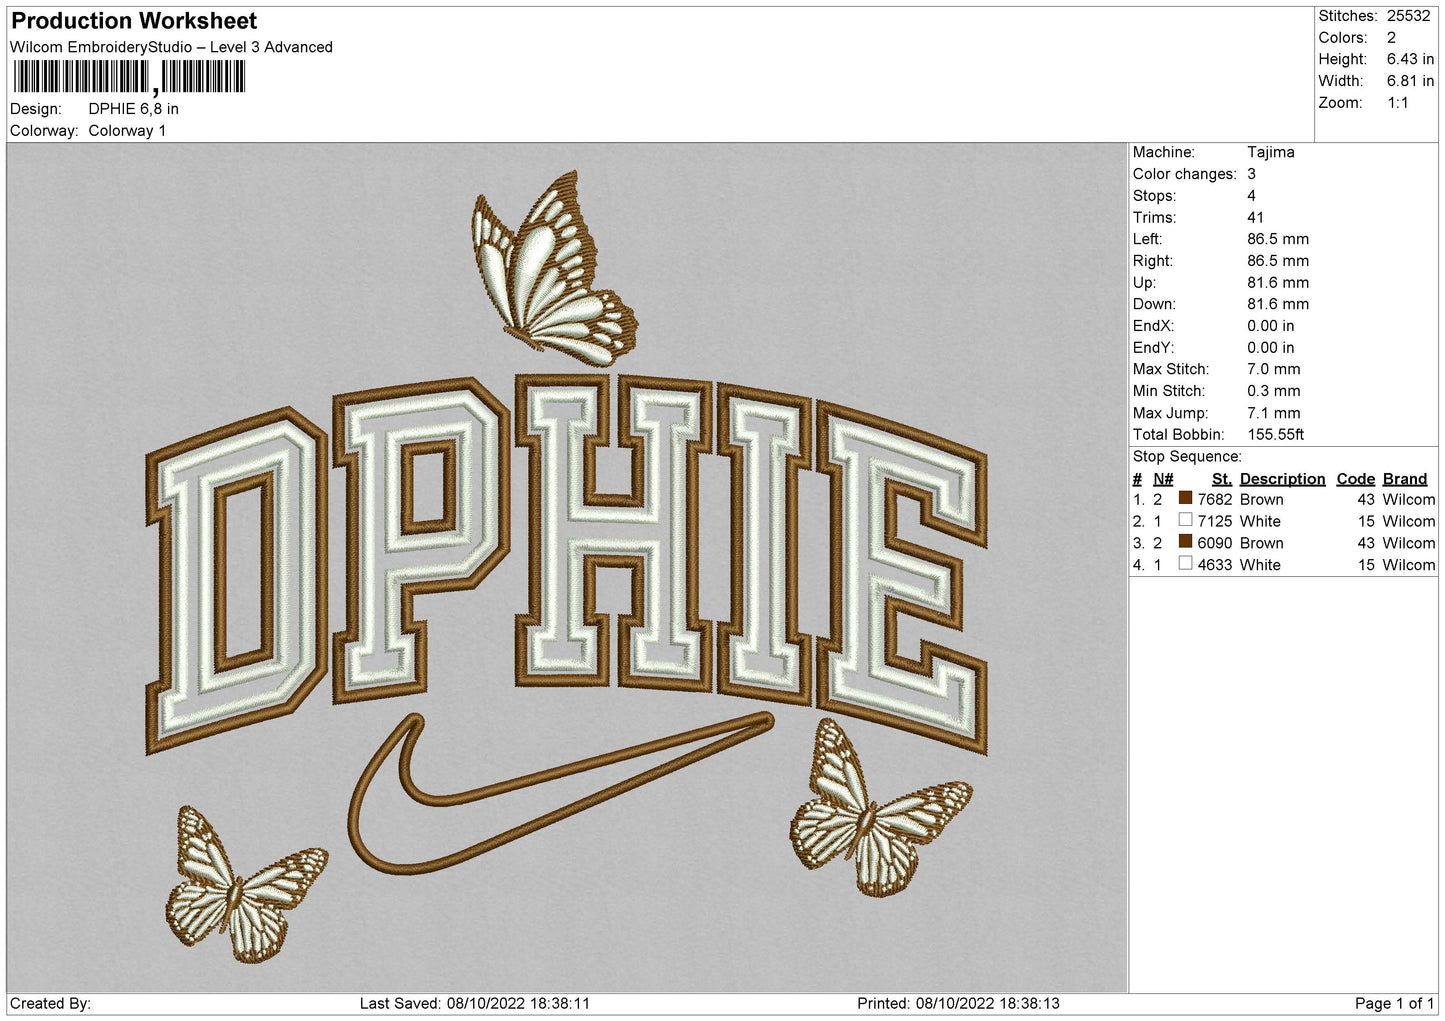Click the Colors value '2' in header
Screen dimensions: 1445x1021
(x=1391, y=38)
